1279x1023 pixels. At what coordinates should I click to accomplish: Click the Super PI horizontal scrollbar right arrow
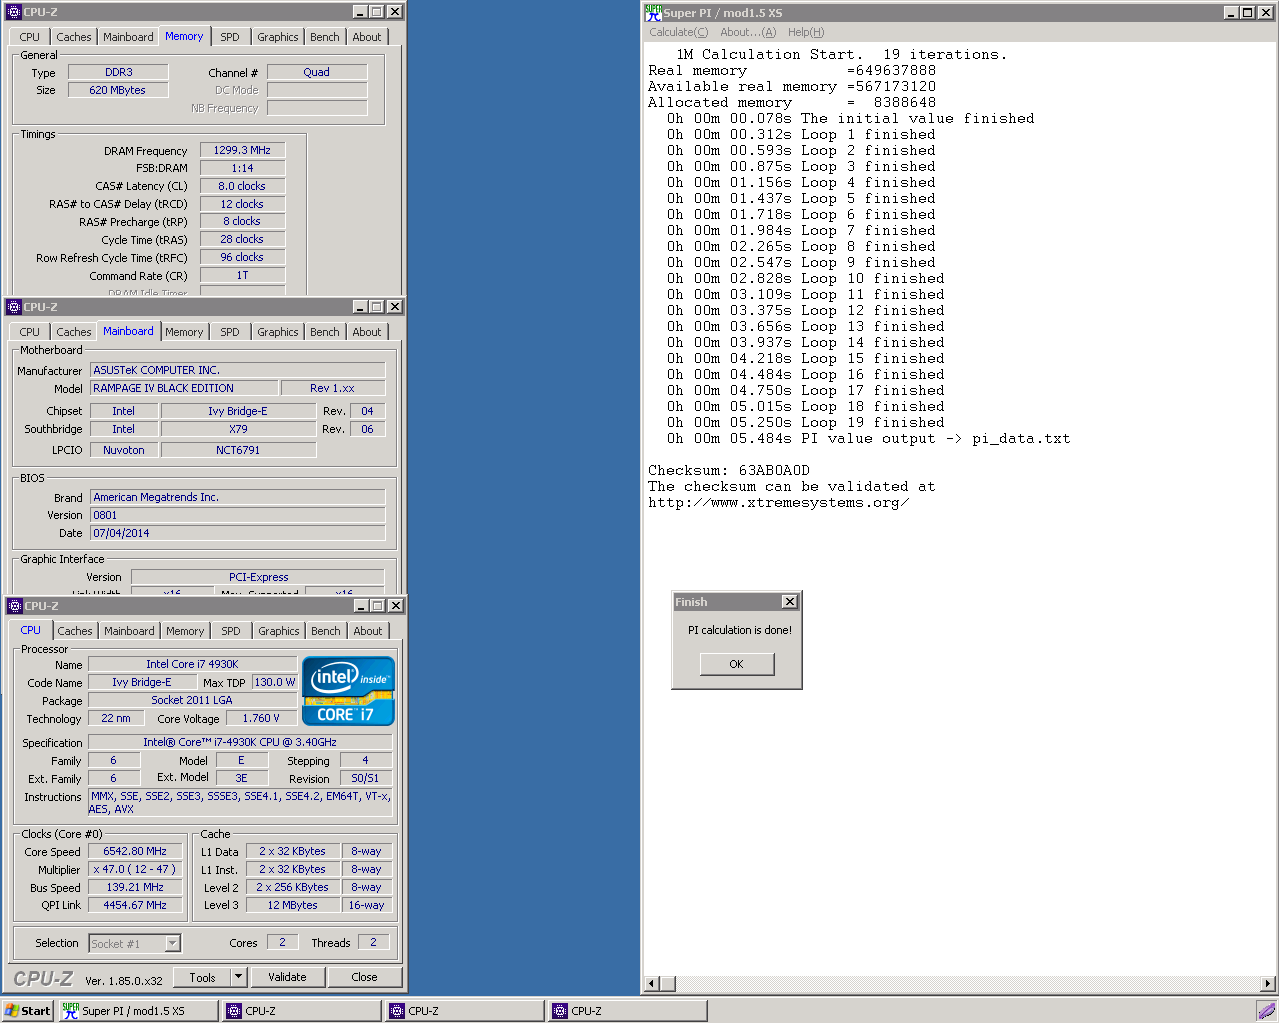point(1268,984)
